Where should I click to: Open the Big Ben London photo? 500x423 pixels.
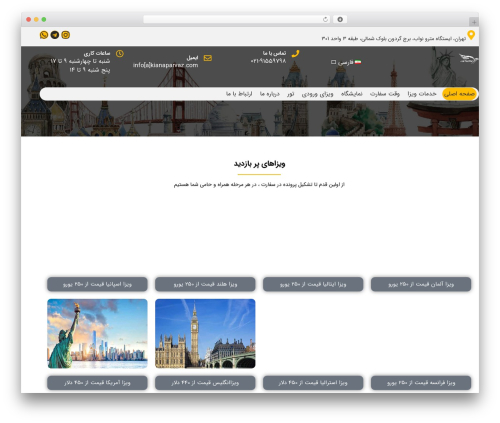point(205,334)
